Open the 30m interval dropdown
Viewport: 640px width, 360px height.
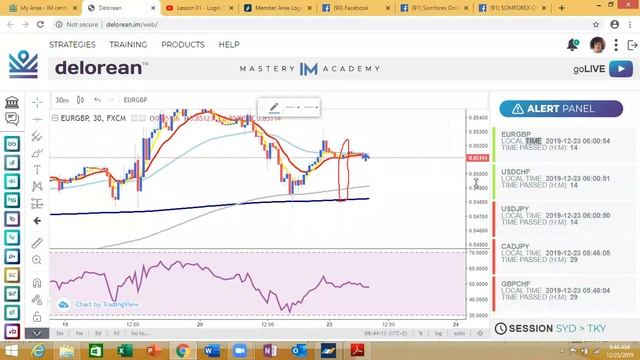62,100
